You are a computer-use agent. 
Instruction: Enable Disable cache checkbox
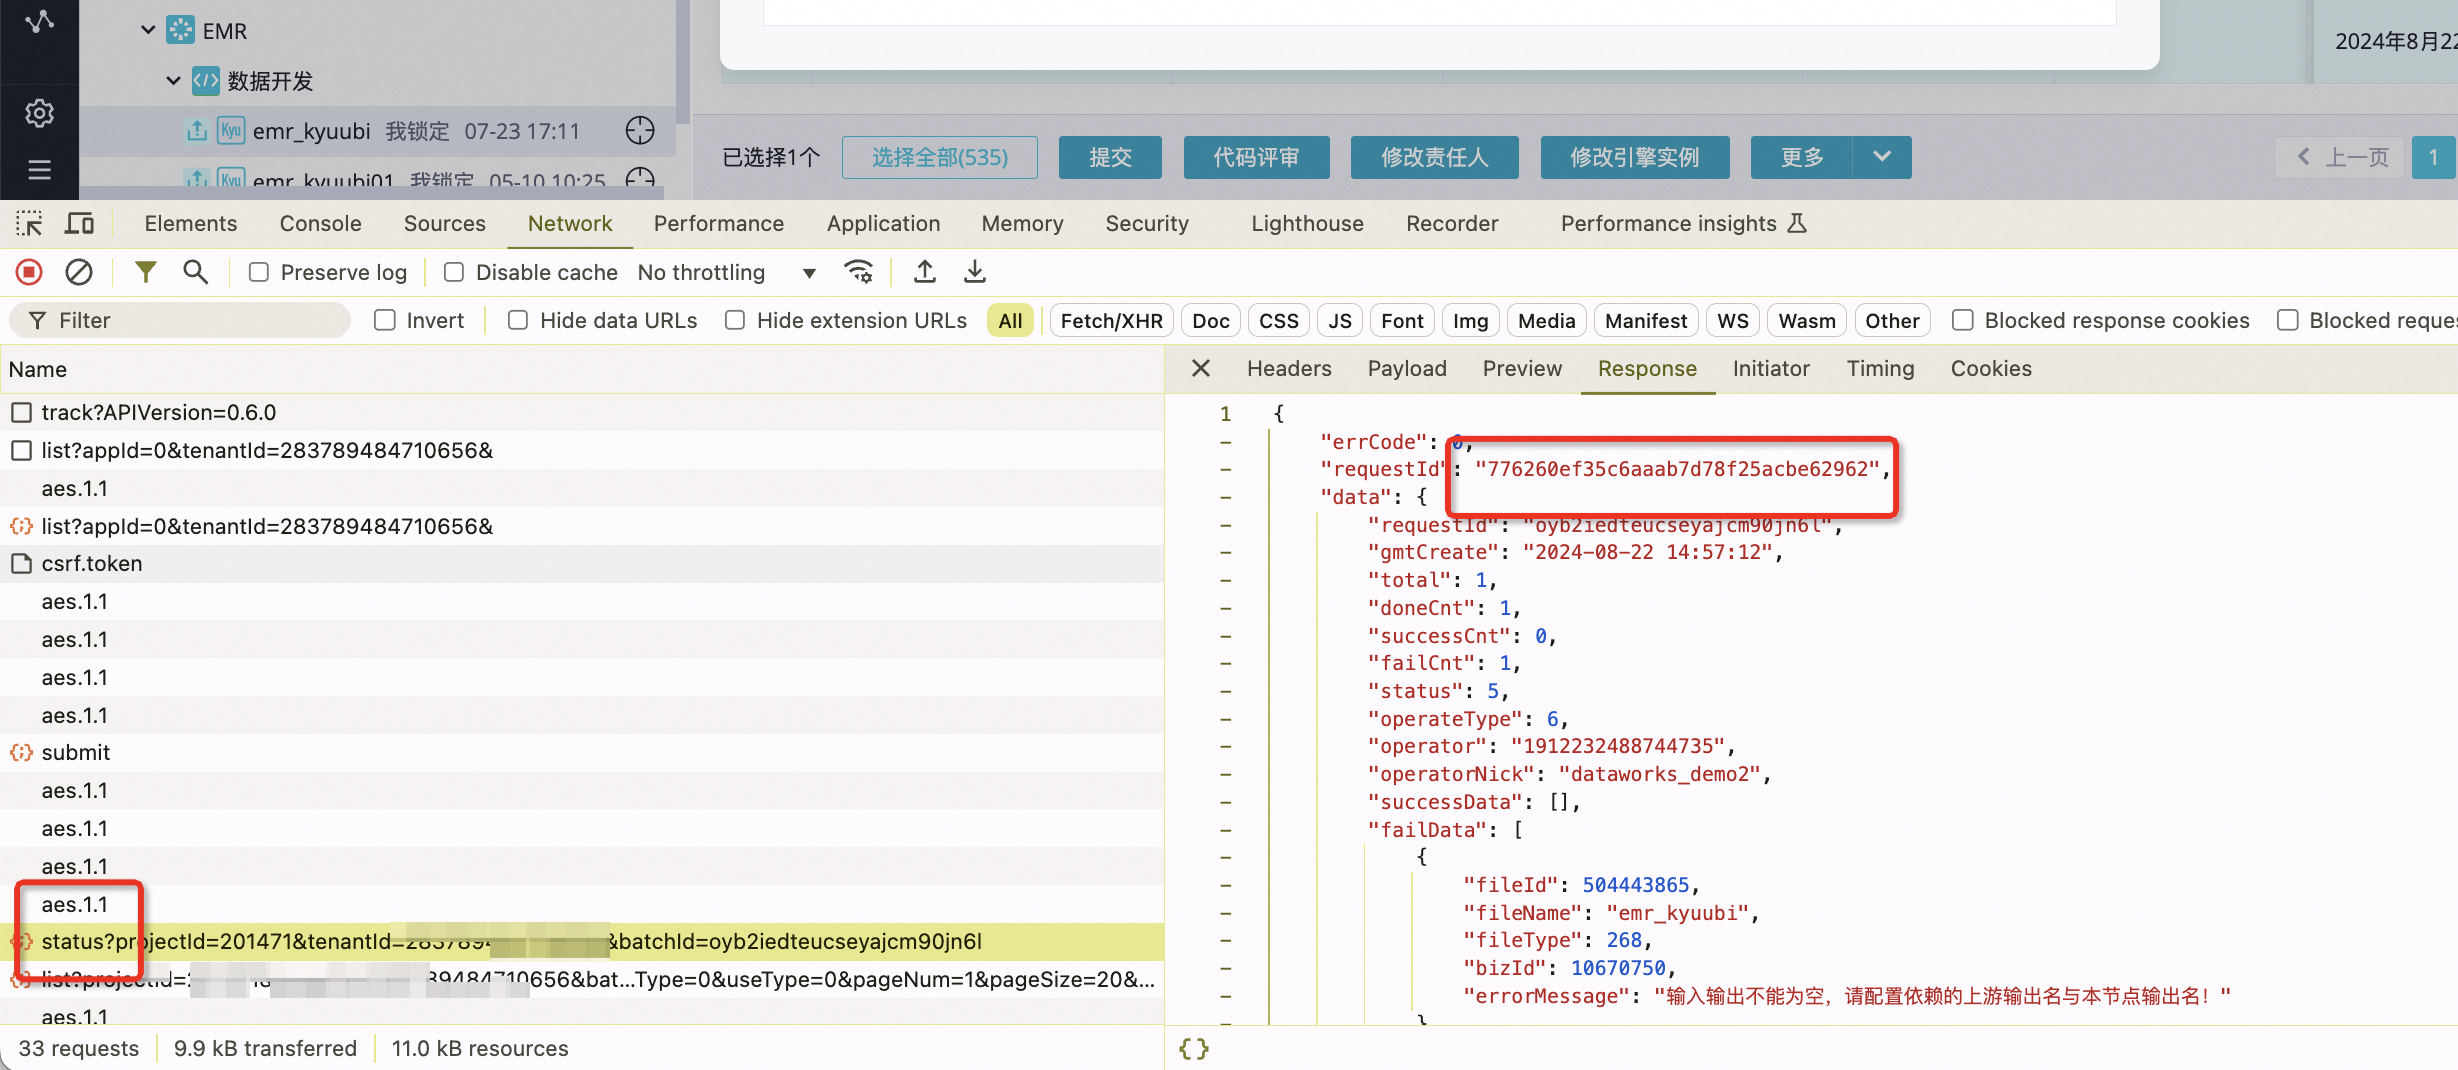tap(454, 272)
